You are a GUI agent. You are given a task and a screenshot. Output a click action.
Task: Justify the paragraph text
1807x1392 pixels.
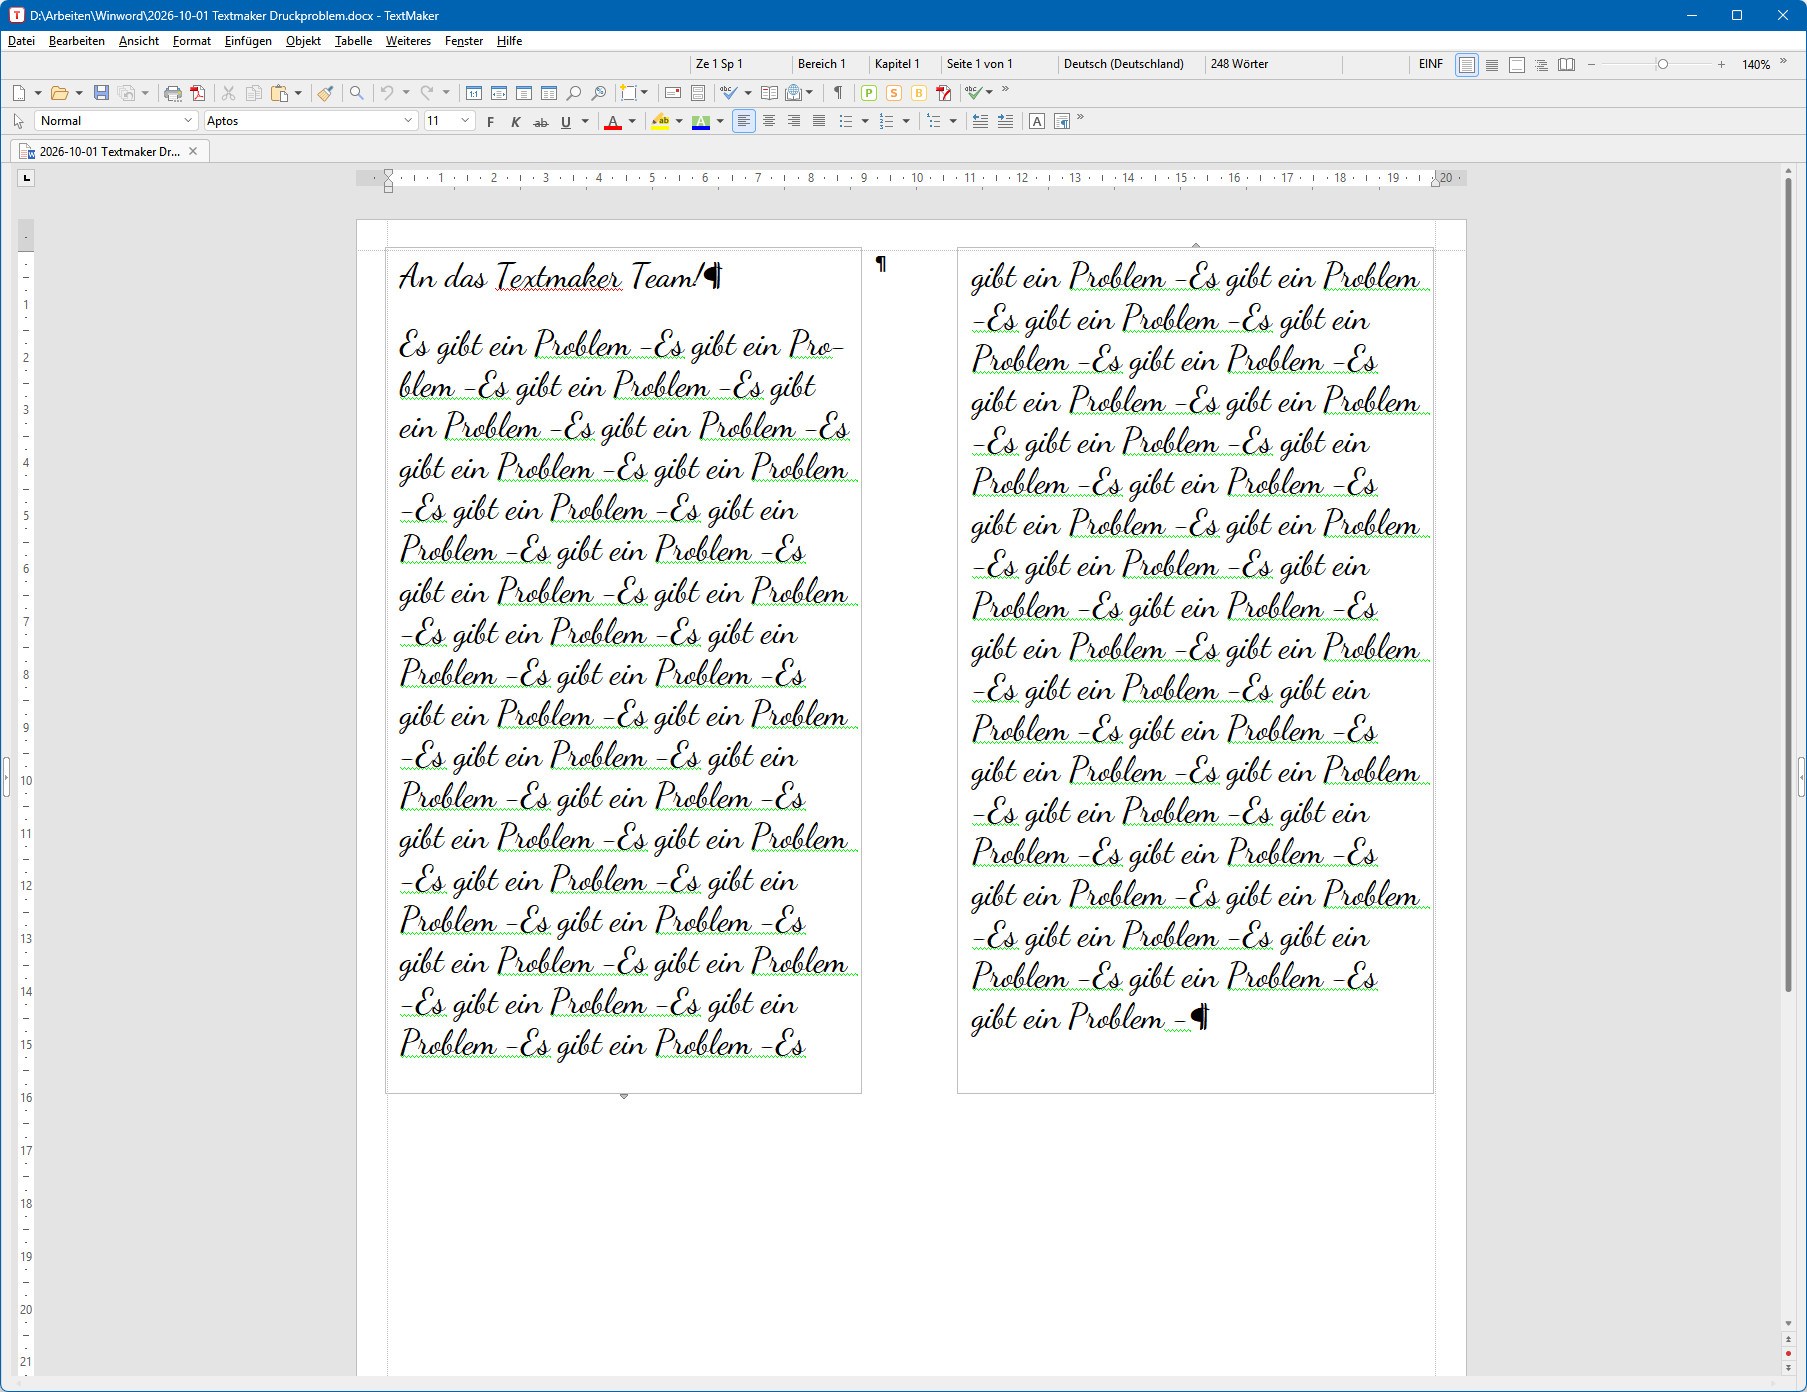click(x=819, y=121)
